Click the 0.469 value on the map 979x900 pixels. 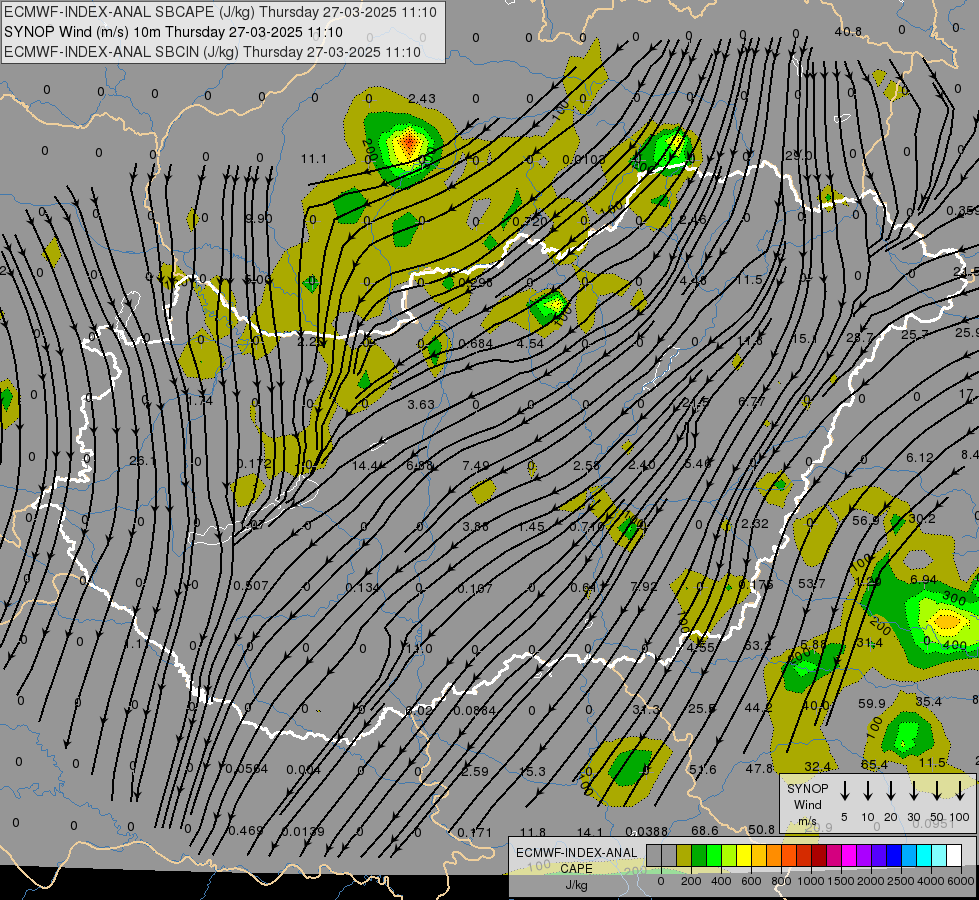(245, 831)
